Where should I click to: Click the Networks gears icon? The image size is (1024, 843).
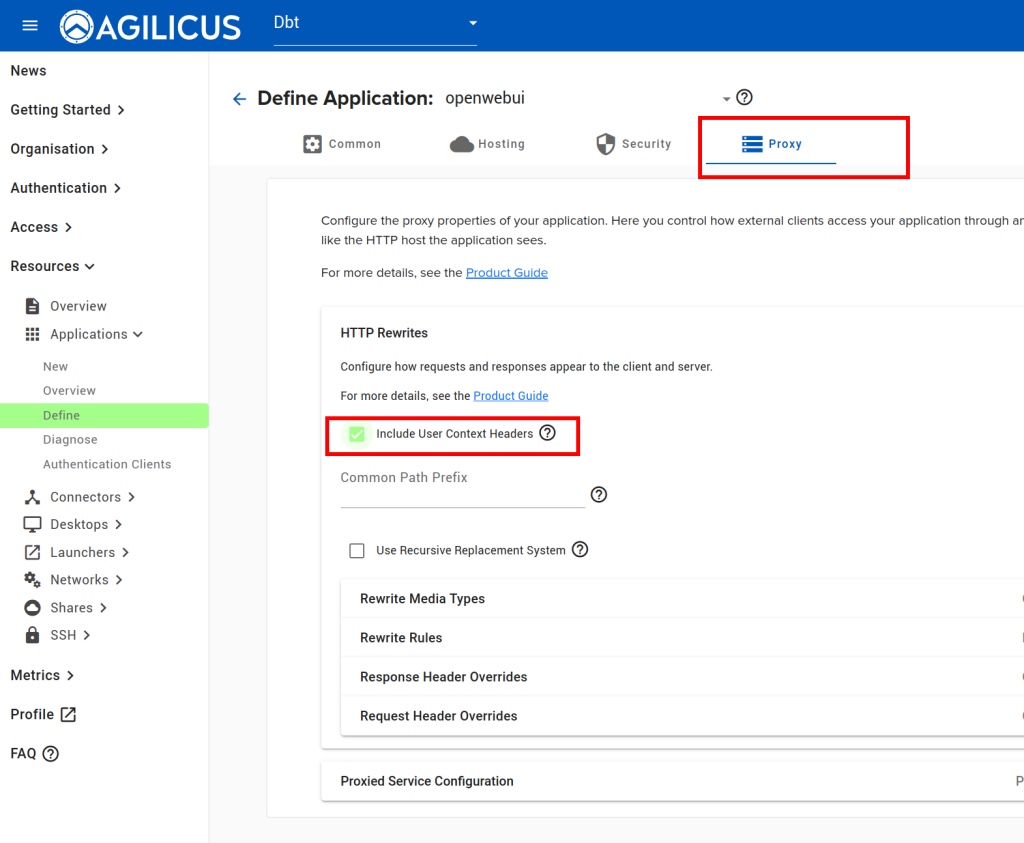[32, 580]
